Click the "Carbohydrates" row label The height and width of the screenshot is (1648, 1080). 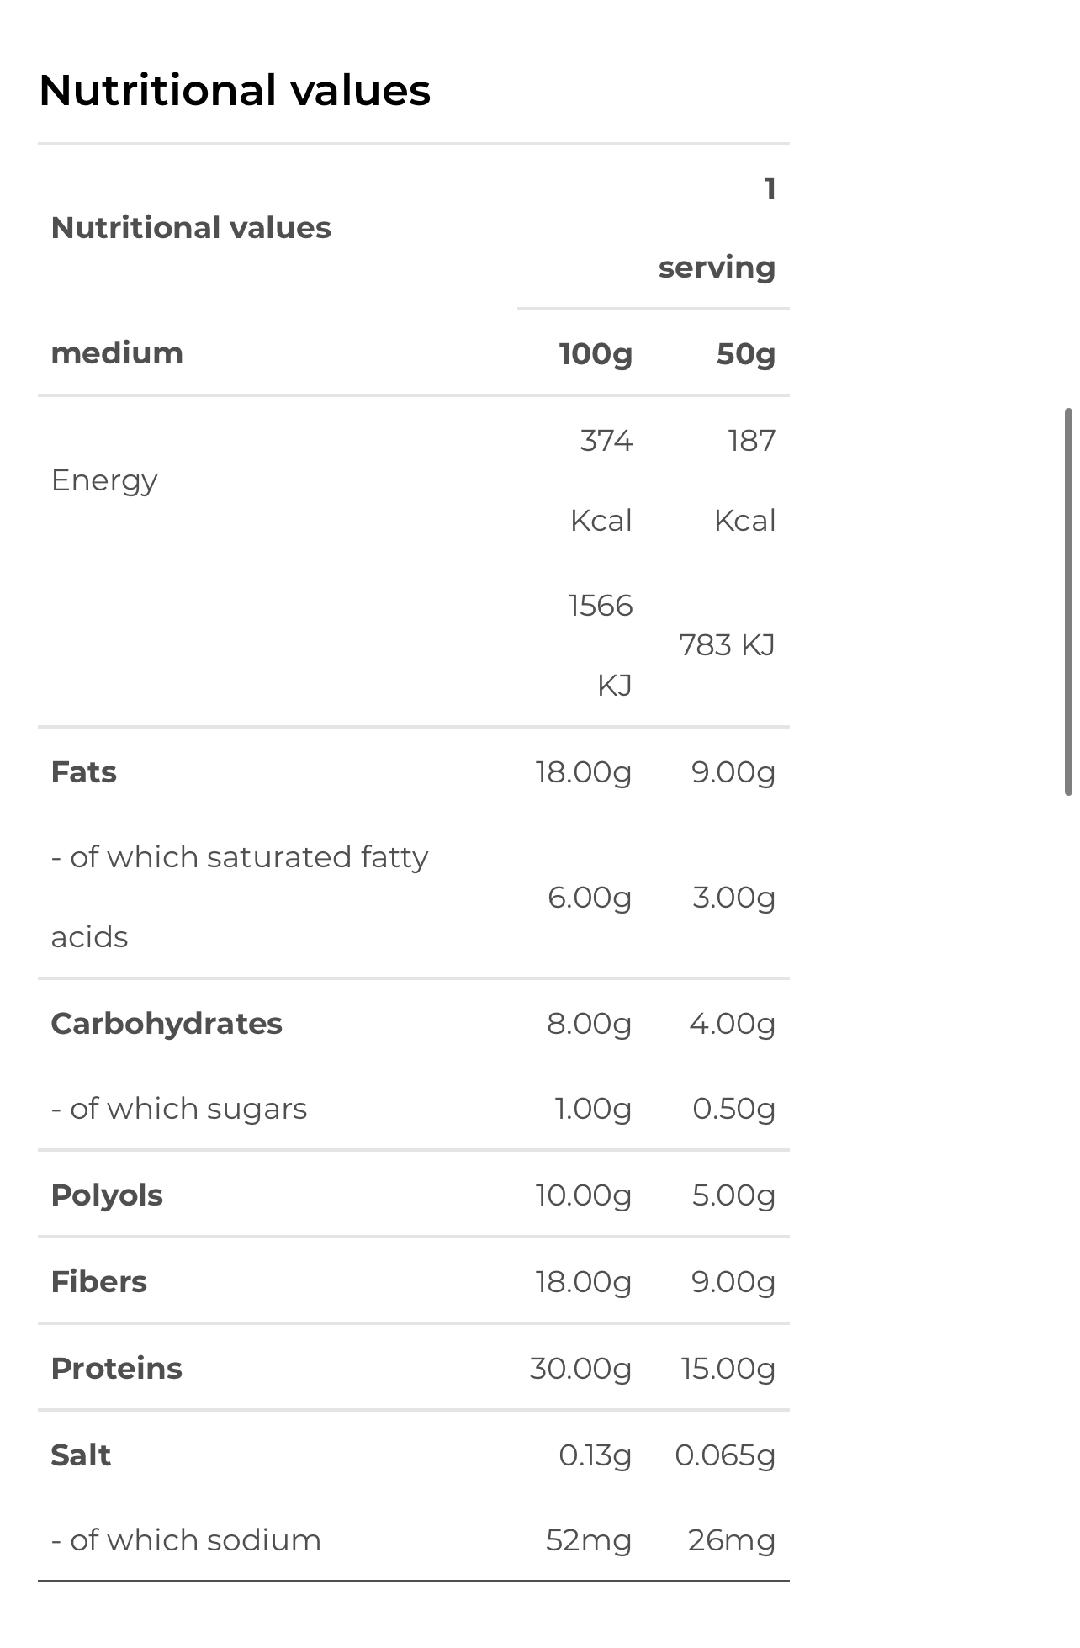pyautogui.click(x=166, y=1024)
